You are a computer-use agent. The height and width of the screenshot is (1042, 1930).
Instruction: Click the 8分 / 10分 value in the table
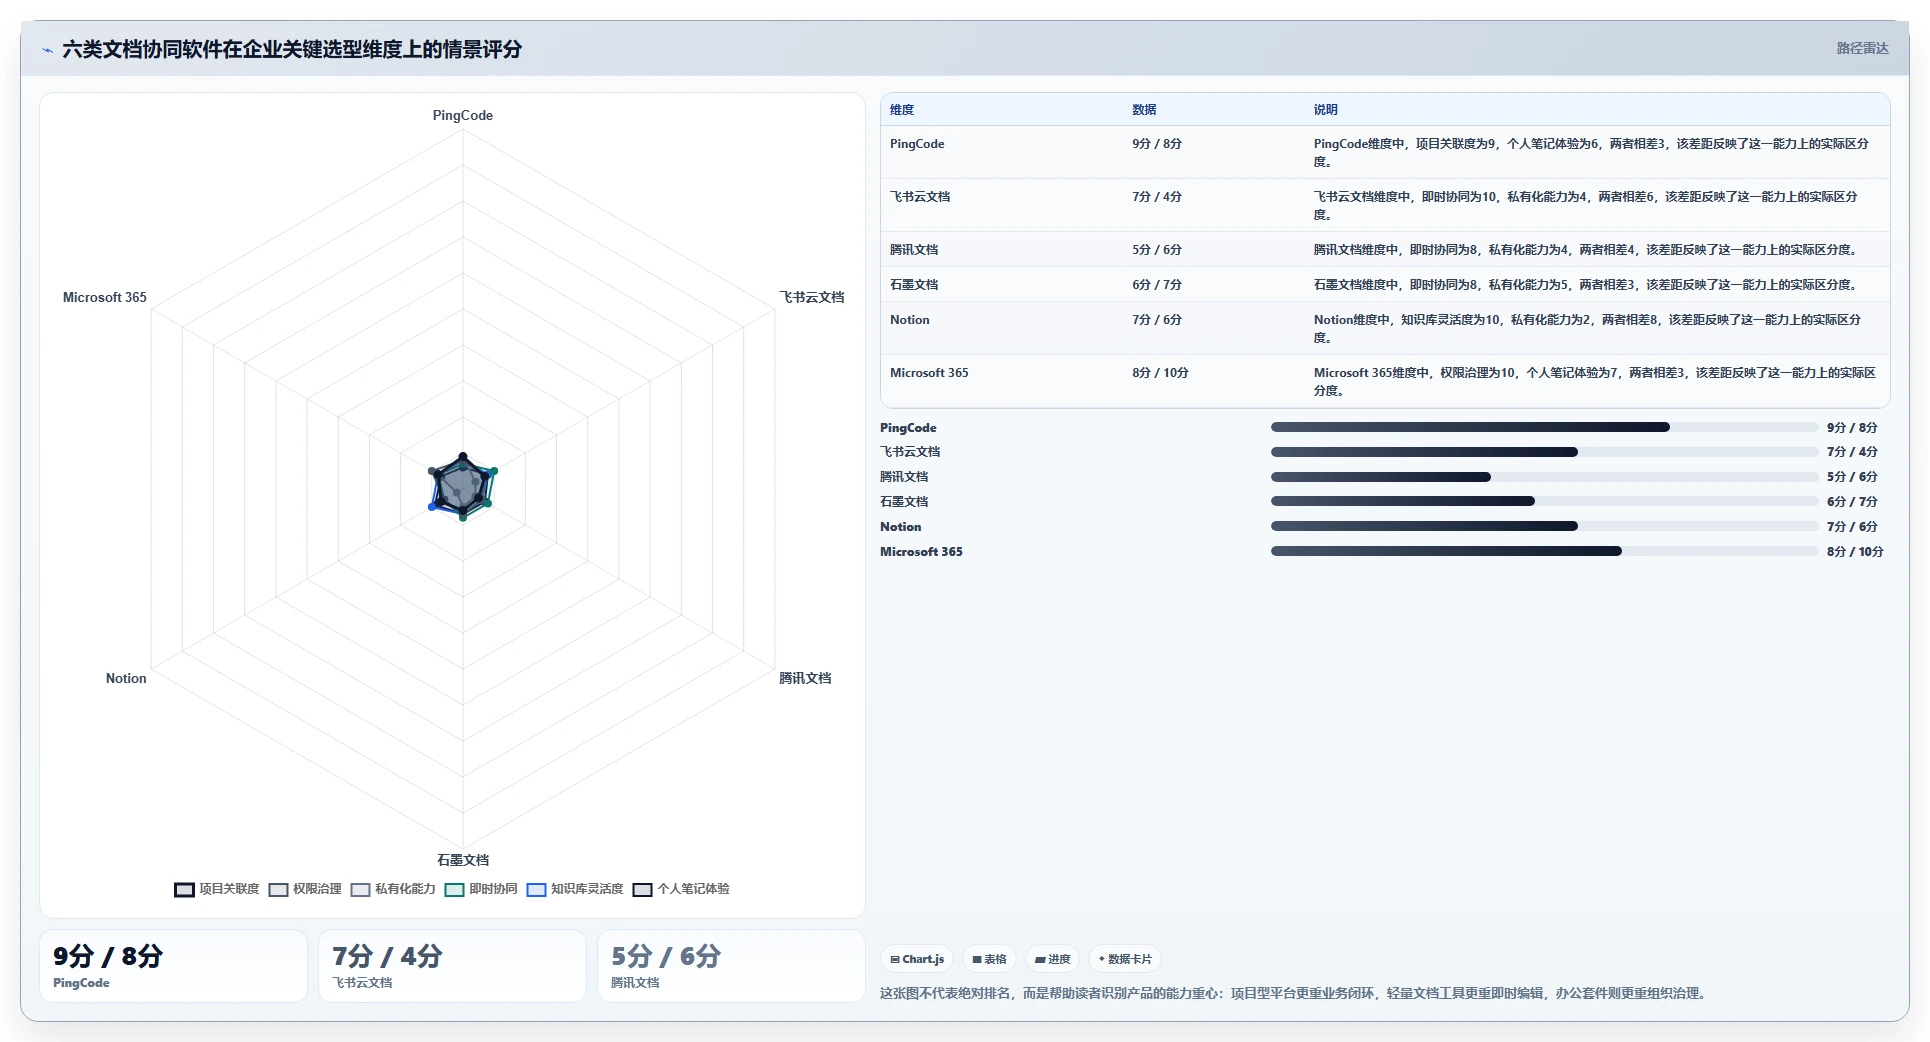[x=1160, y=373]
